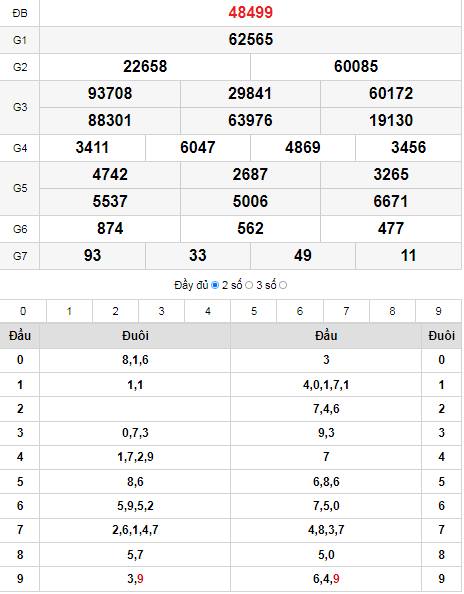Click the G2 number 22658
This screenshot has width=464, height=594.
coord(145,67)
